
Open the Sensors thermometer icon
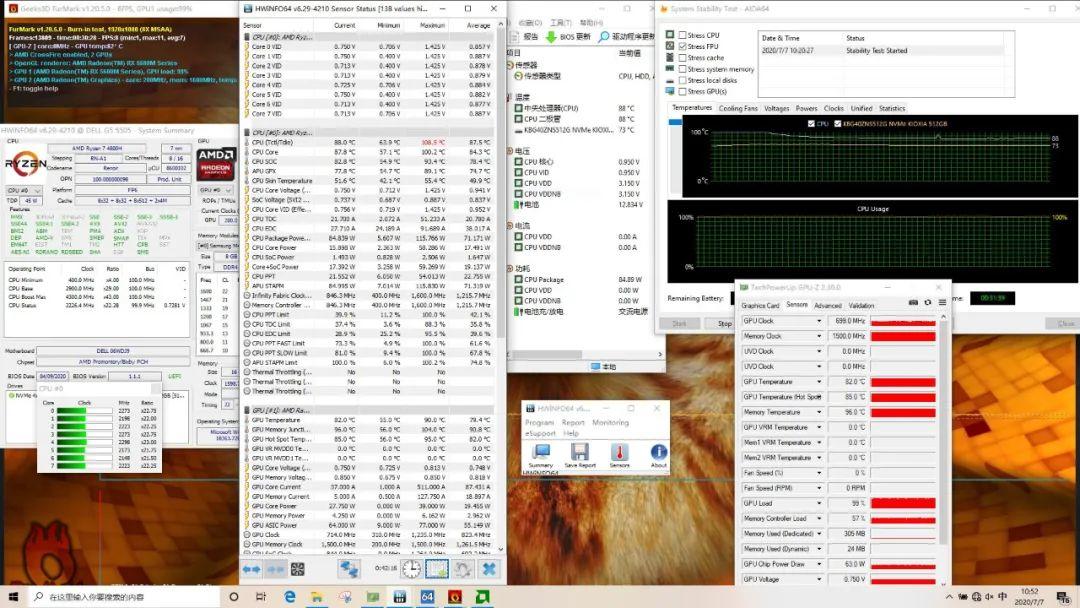tap(619, 451)
